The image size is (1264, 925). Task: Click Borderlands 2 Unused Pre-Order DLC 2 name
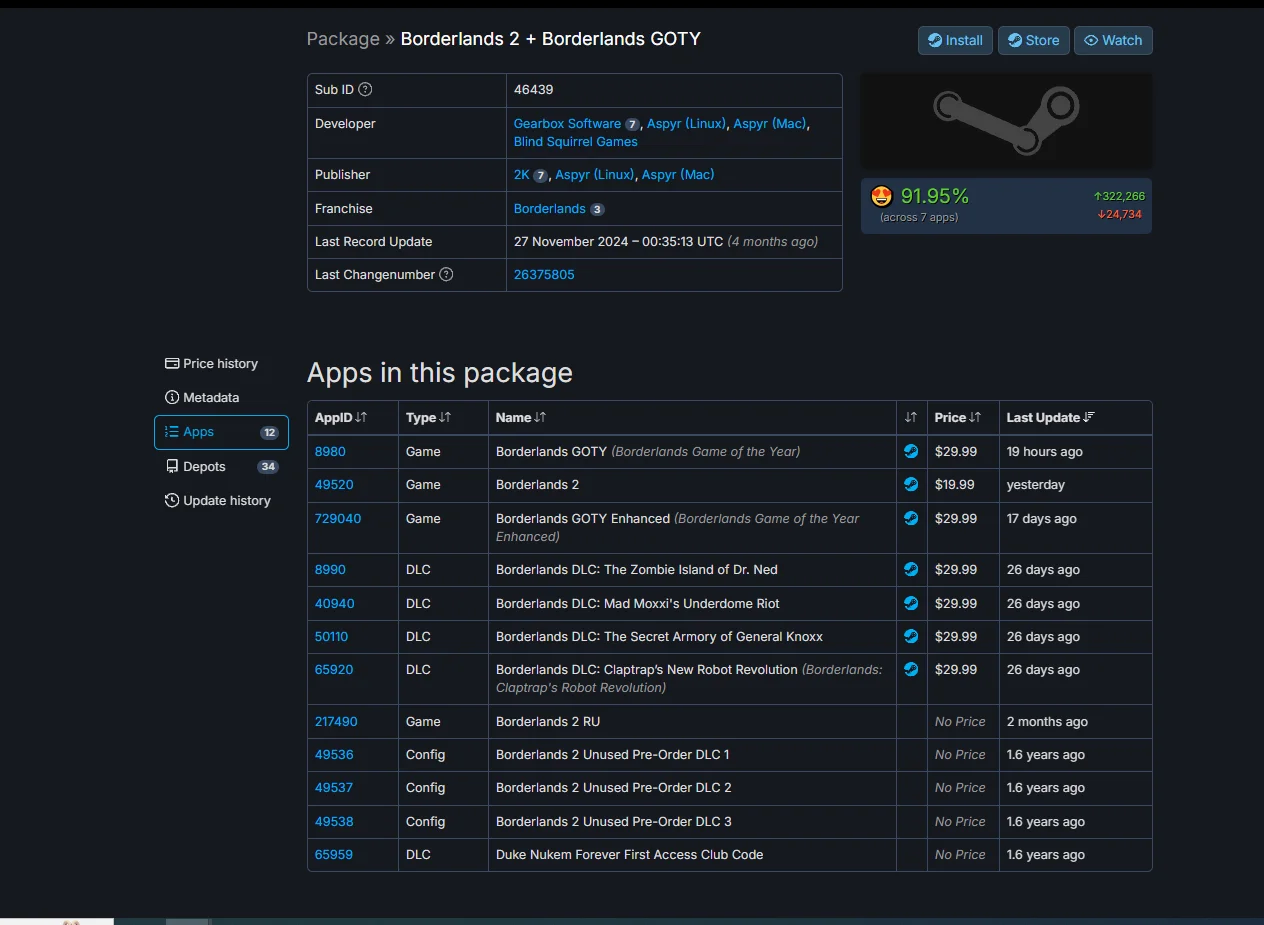pos(614,787)
